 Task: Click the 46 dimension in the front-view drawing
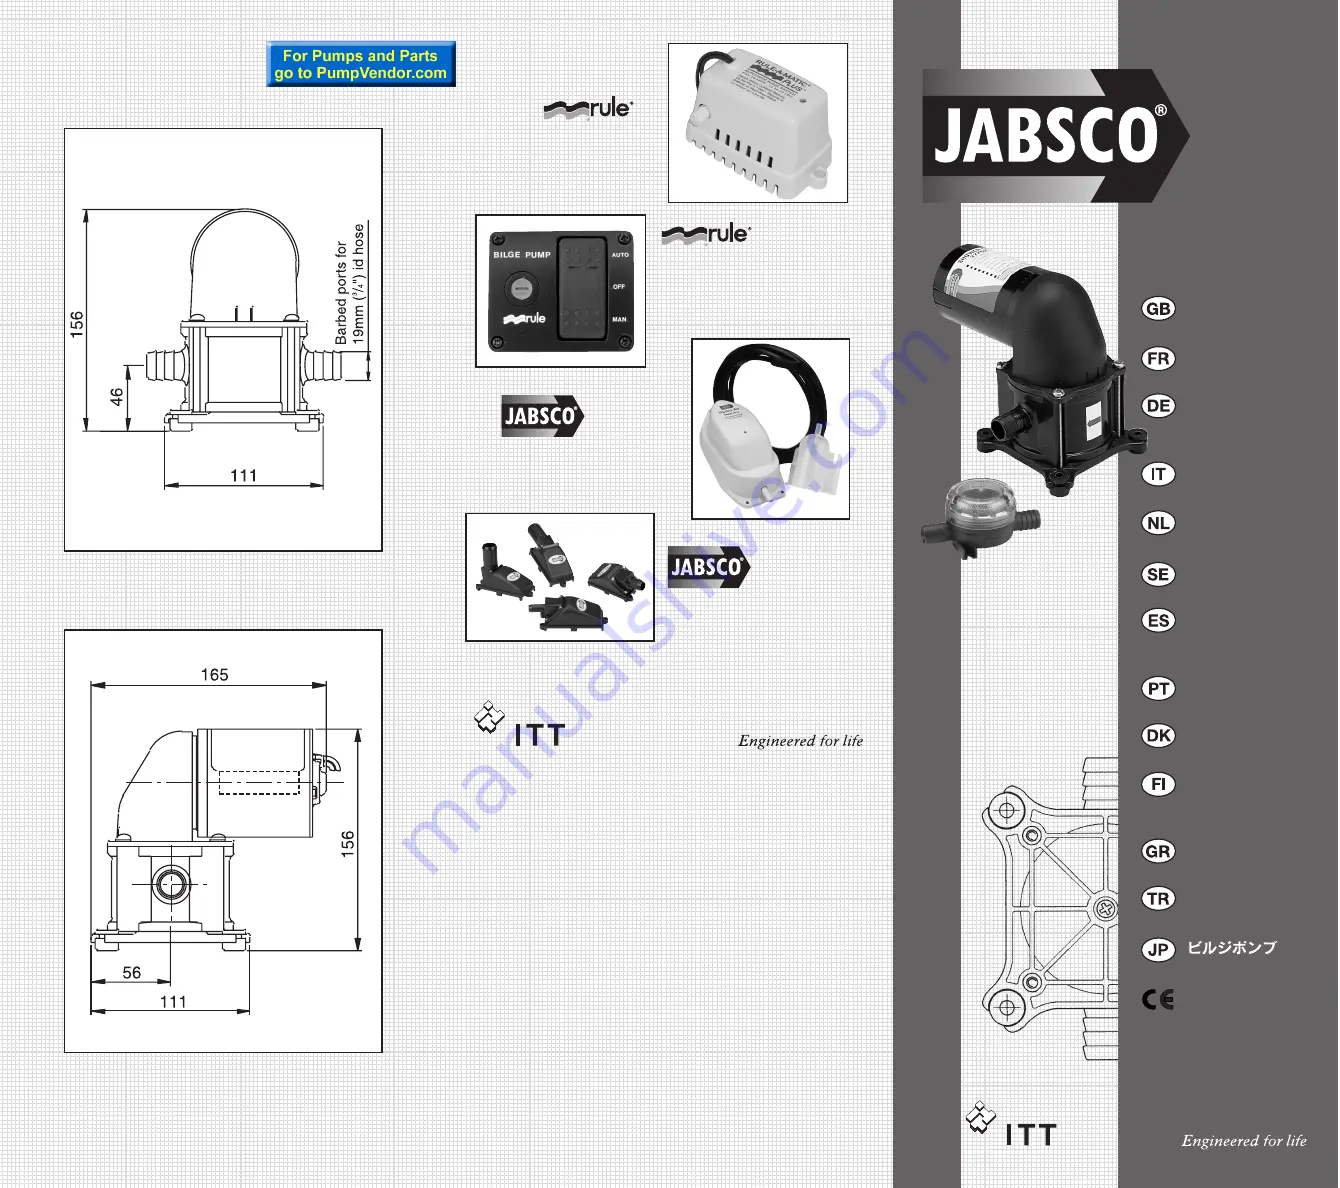tap(117, 398)
